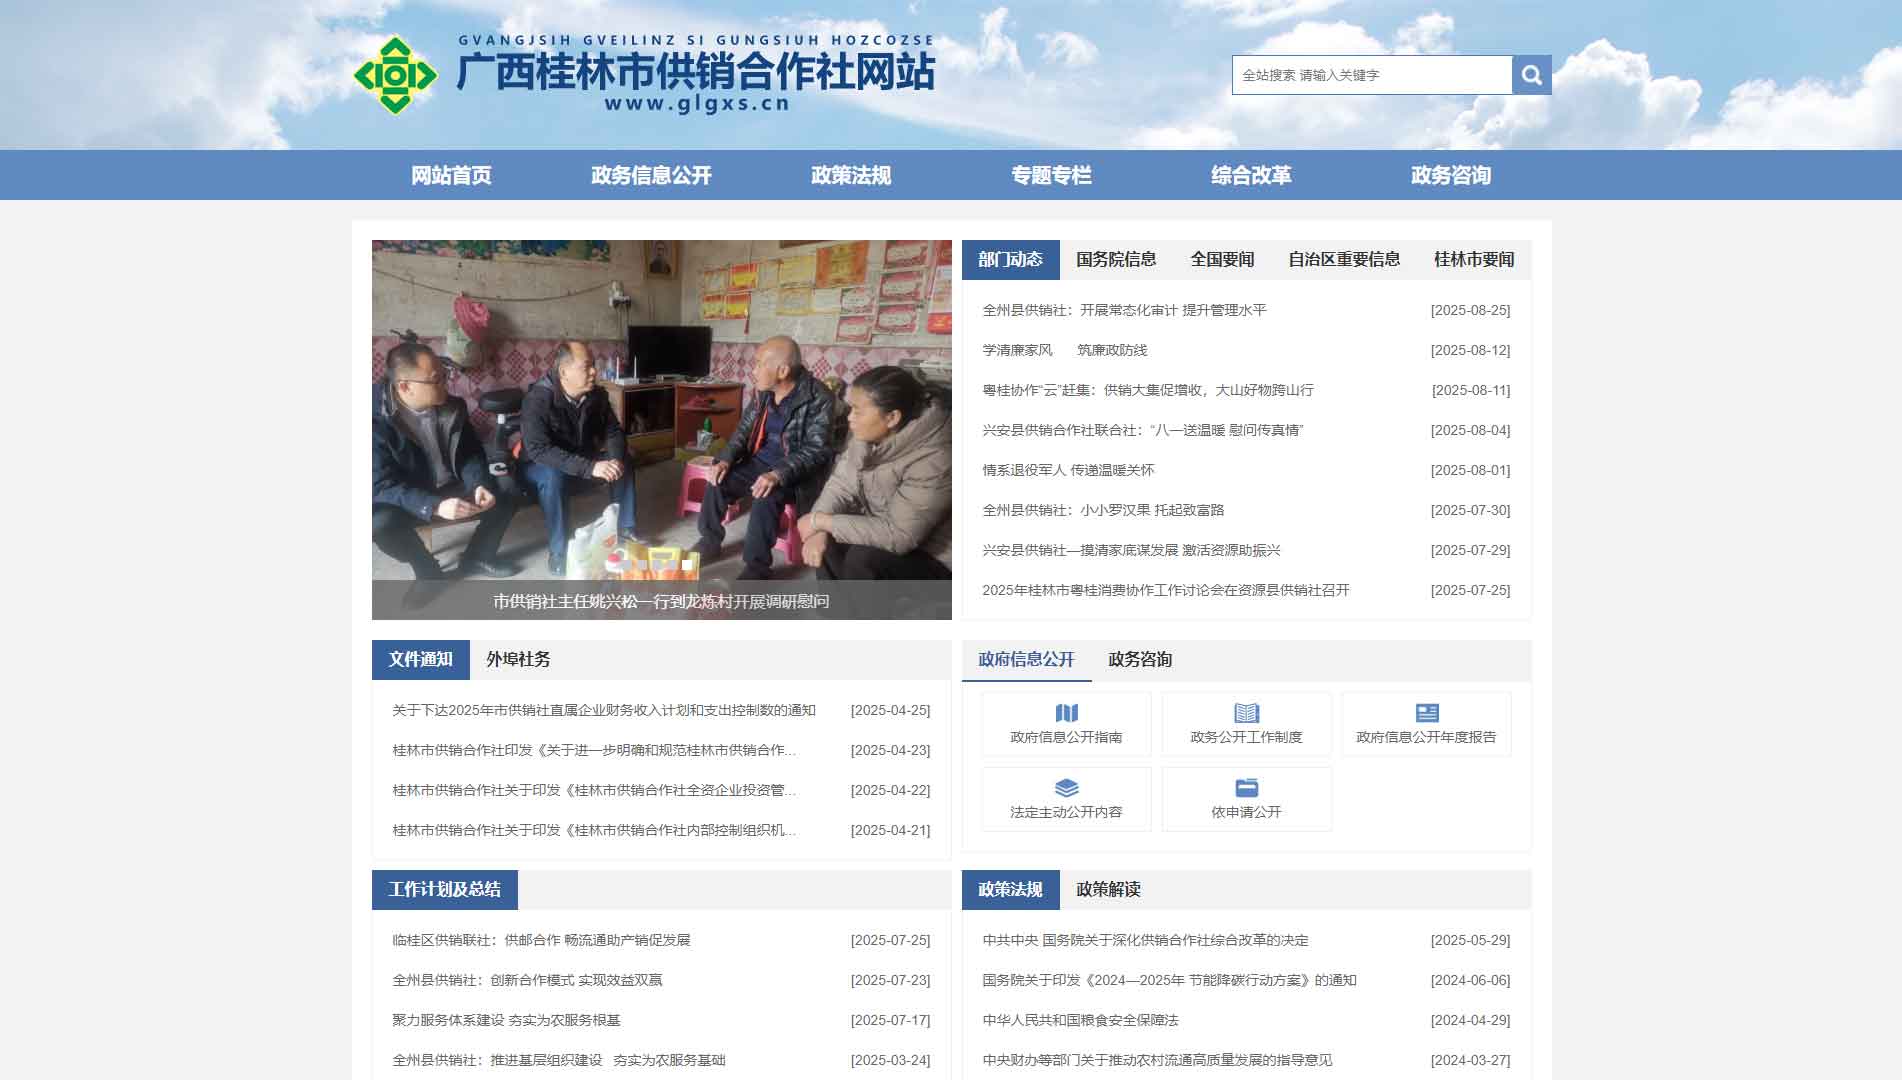Open notice 桂林市供销合作社内部控制组织机
The height and width of the screenshot is (1080, 1902).
pos(594,830)
